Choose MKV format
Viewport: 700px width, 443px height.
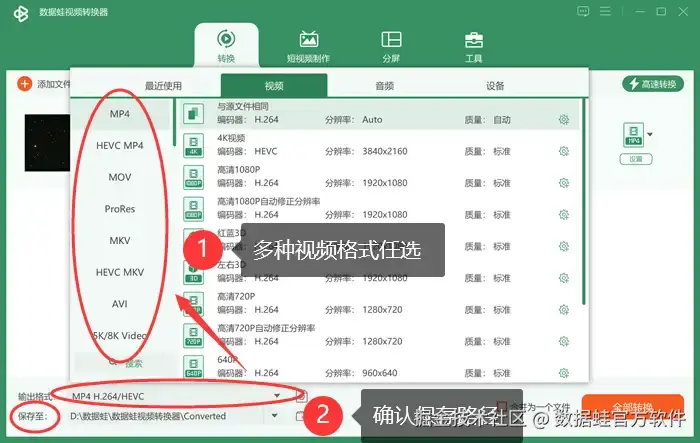point(120,241)
